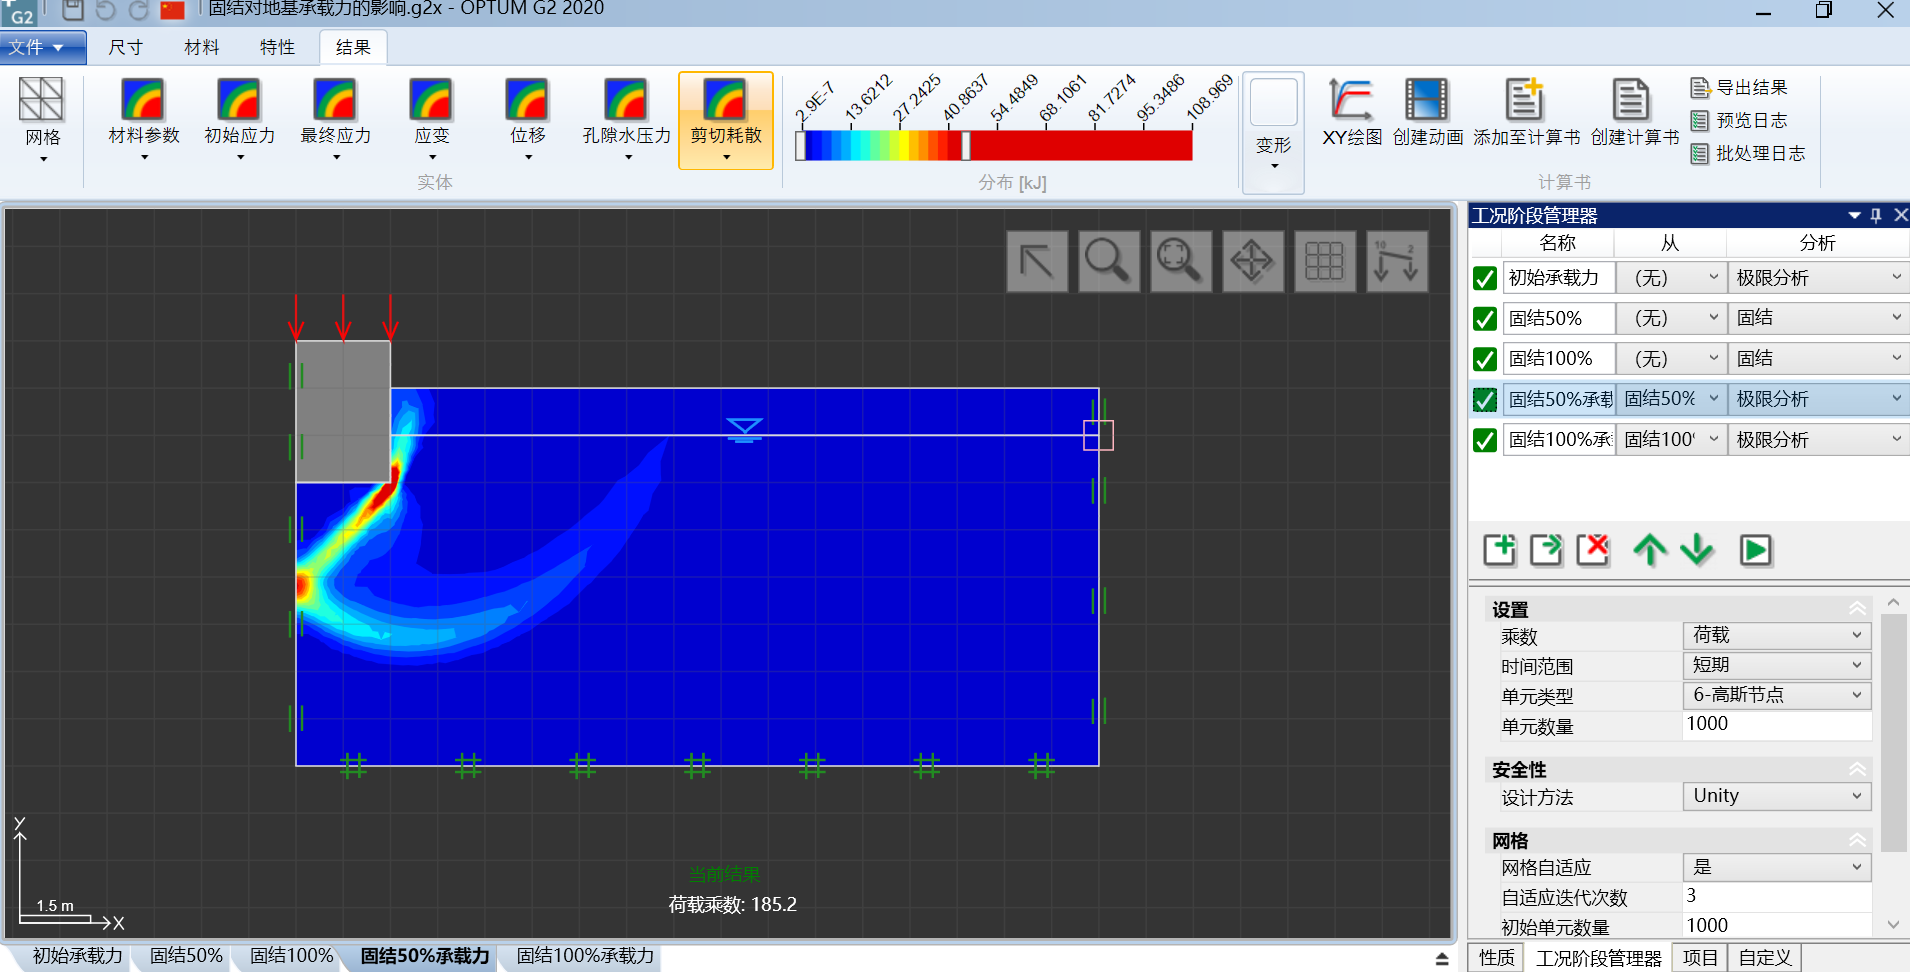Click the pan move tool in canvas
The image size is (1910, 972).
pos(1253,261)
